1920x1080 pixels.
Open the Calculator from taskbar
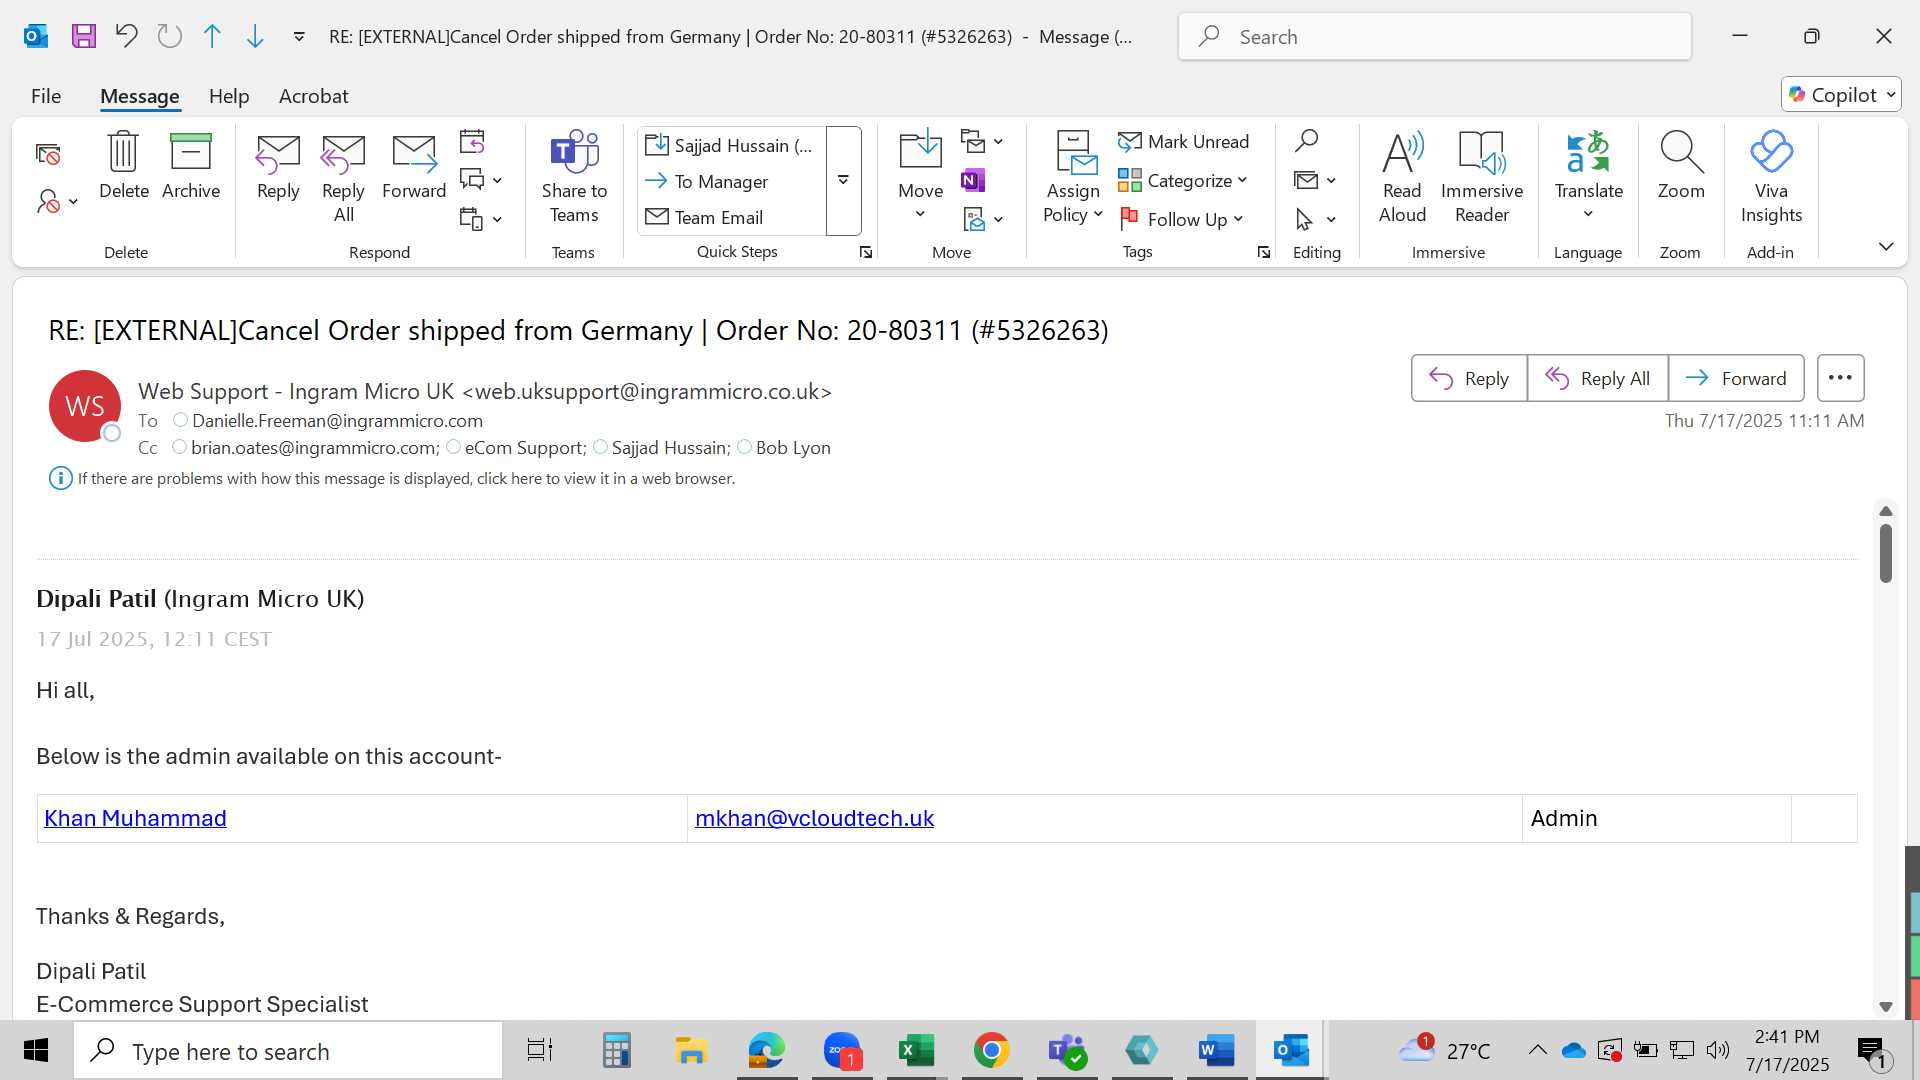point(616,1051)
